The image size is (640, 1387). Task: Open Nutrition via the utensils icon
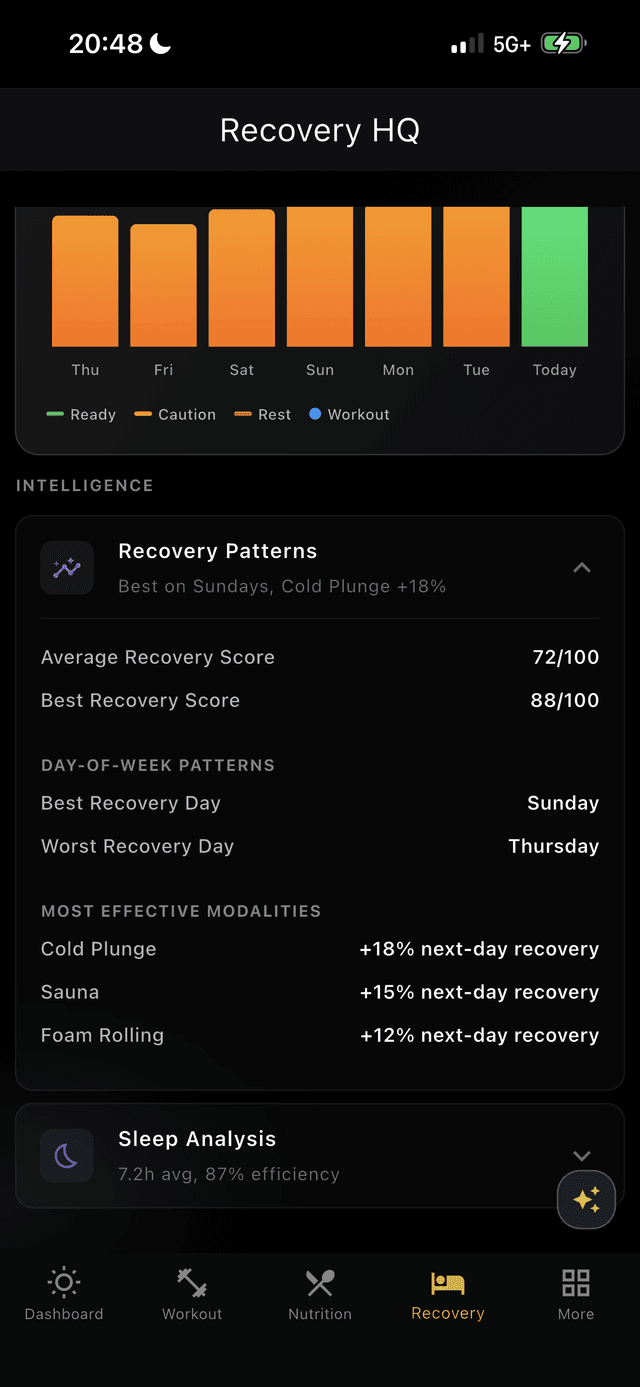pos(319,1283)
